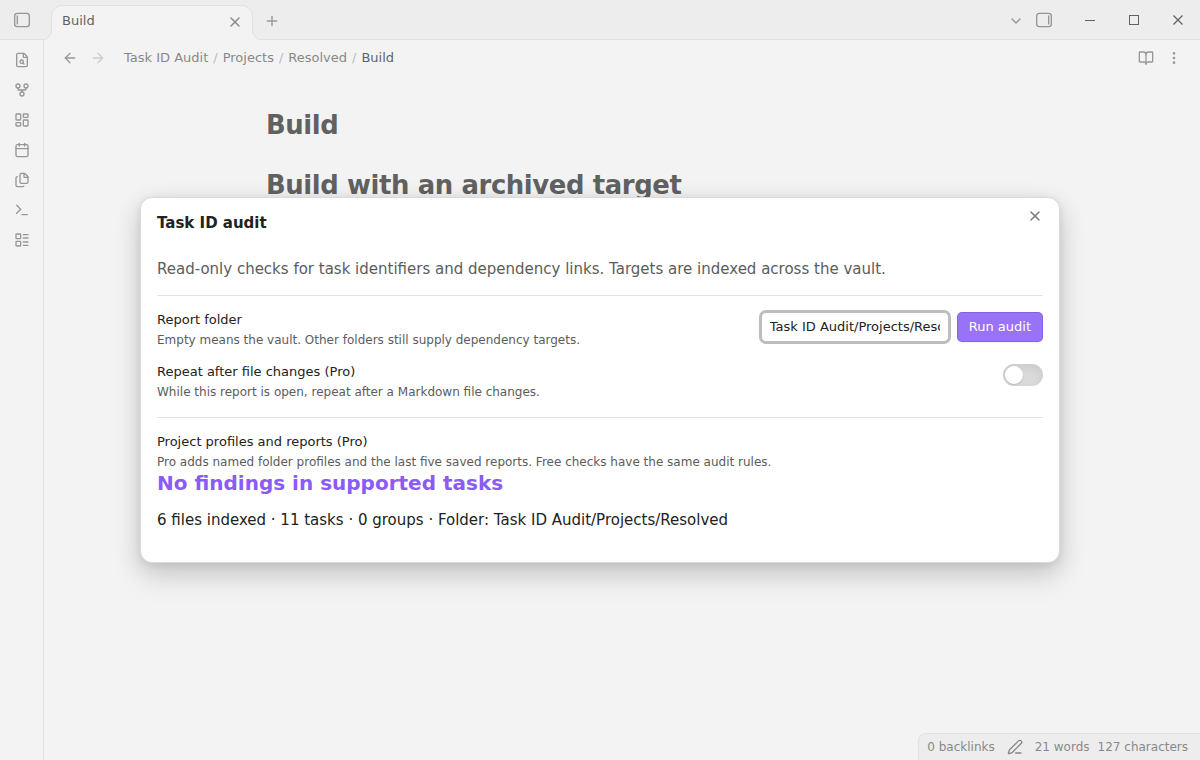Viewport: 1200px width, 760px height.
Task: Click 'Project profiles and reports (Pro)' label
Action: (262, 441)
